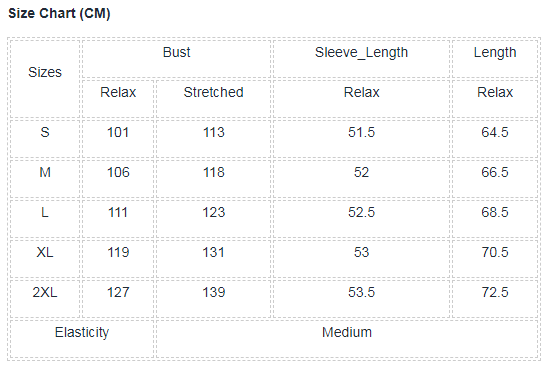Click the Sleeve_Length column header
The height and width of the screenshot is (372, 545).
click(x=361, y=52)
